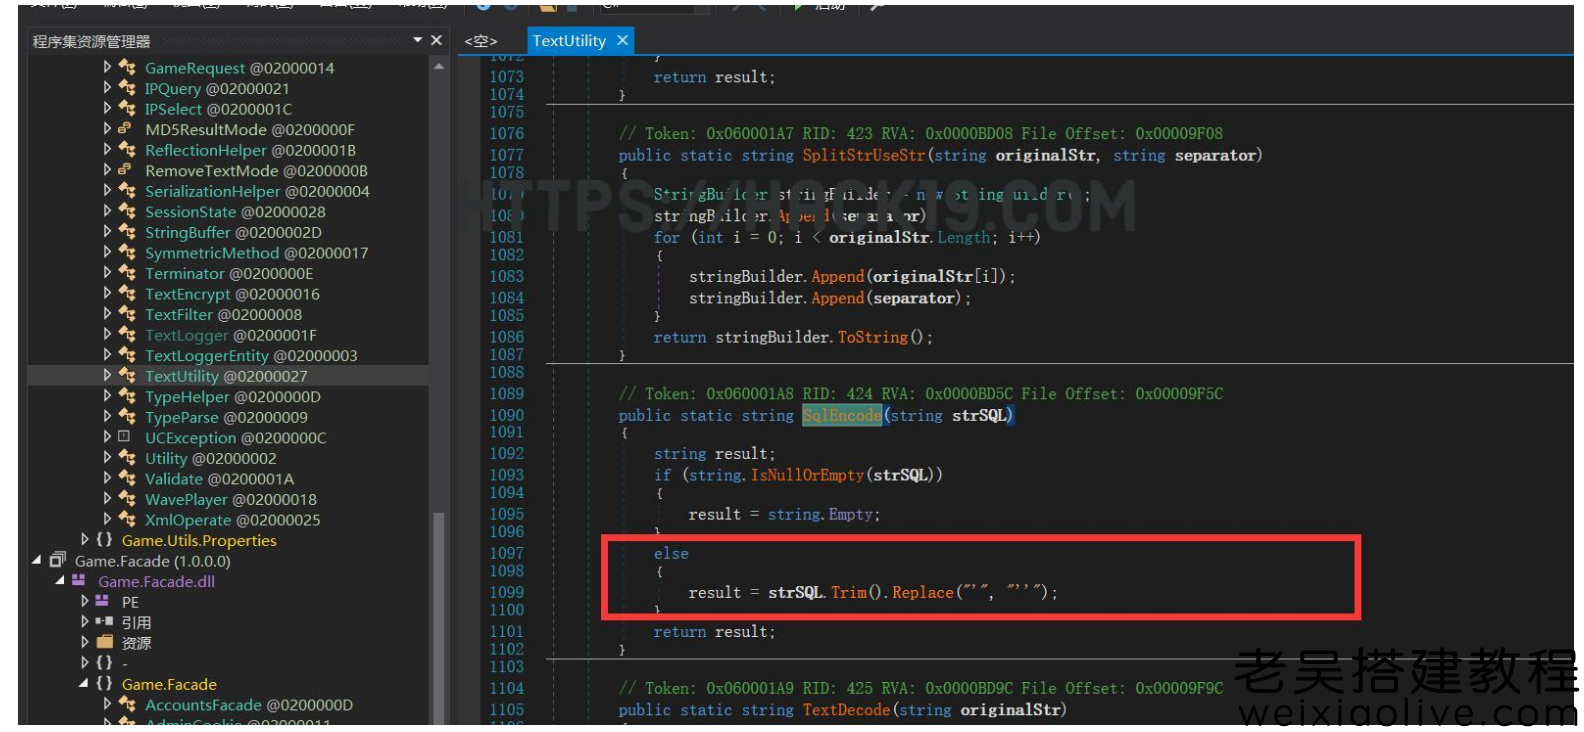The height and width of the screenshot is (732, 1584).
Task: Close the 程序集资源管理器 panel
Action: coord(436,40)
